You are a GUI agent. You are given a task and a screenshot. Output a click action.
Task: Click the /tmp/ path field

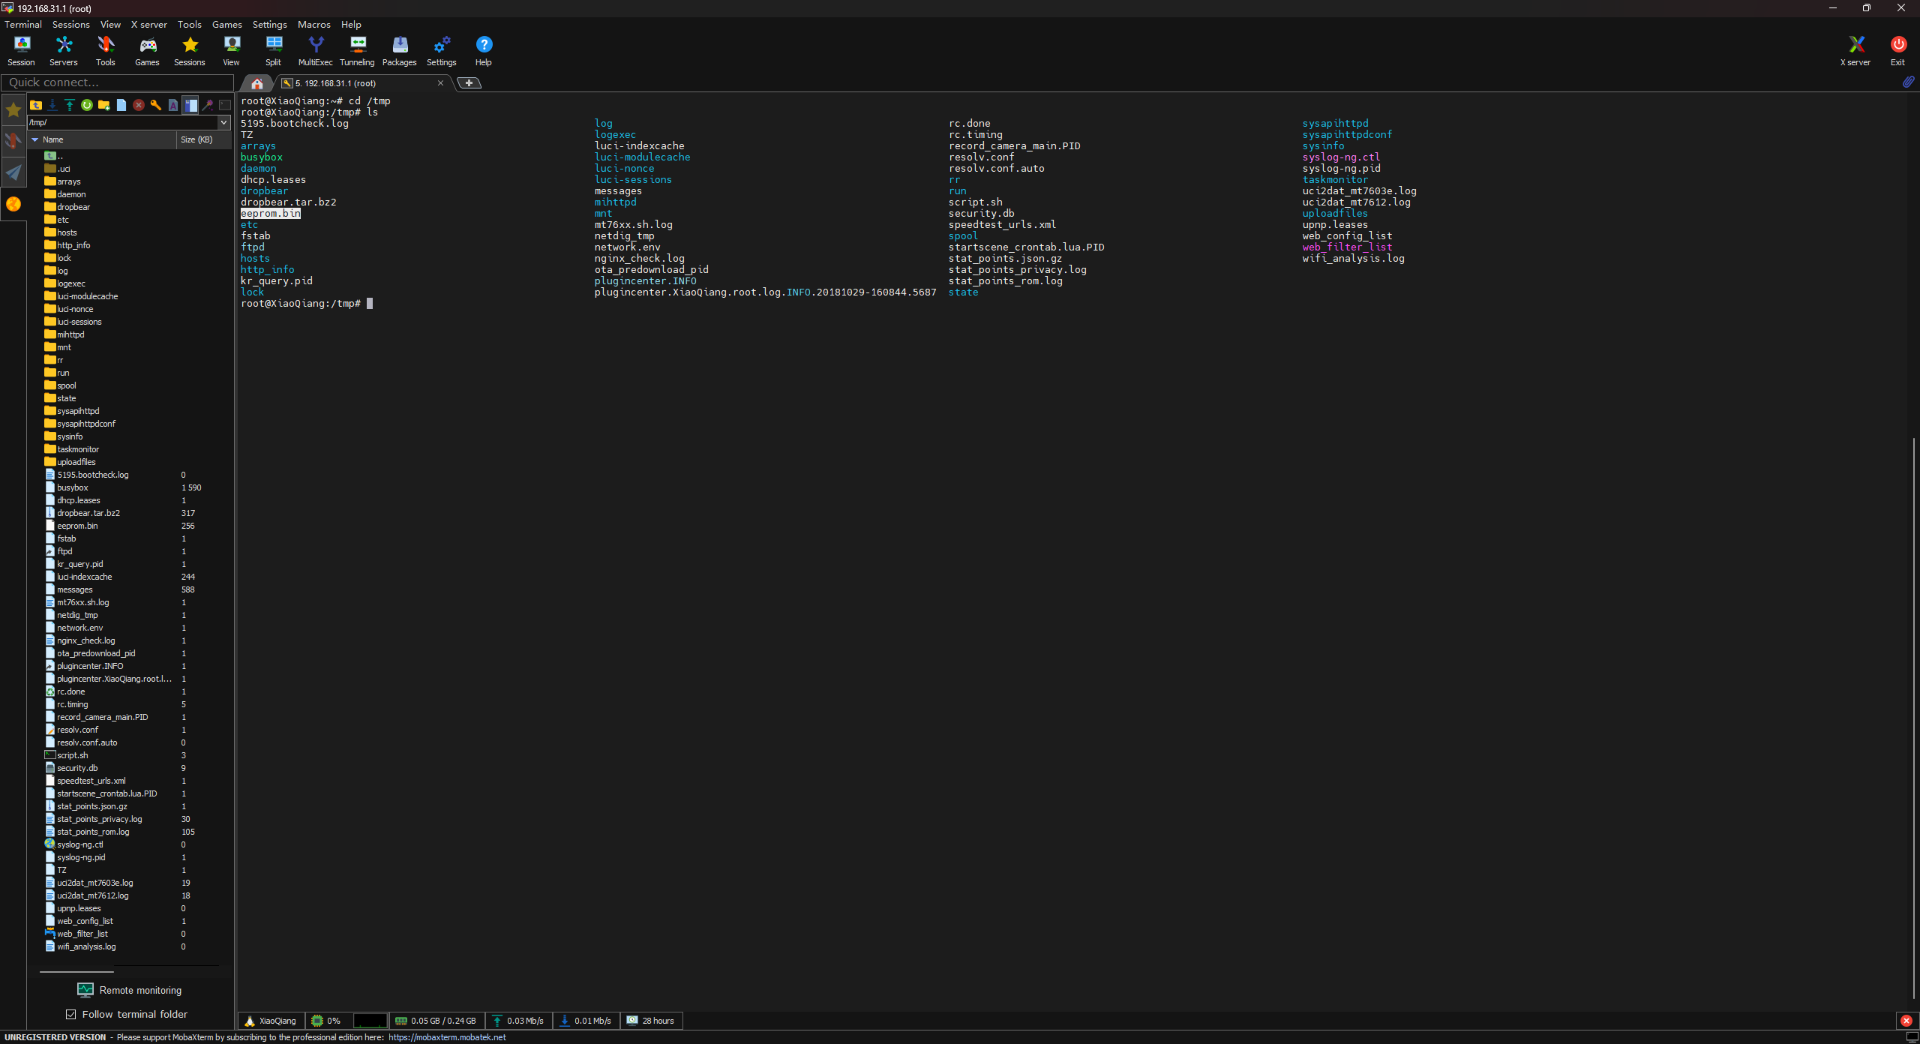pos(122,122)
